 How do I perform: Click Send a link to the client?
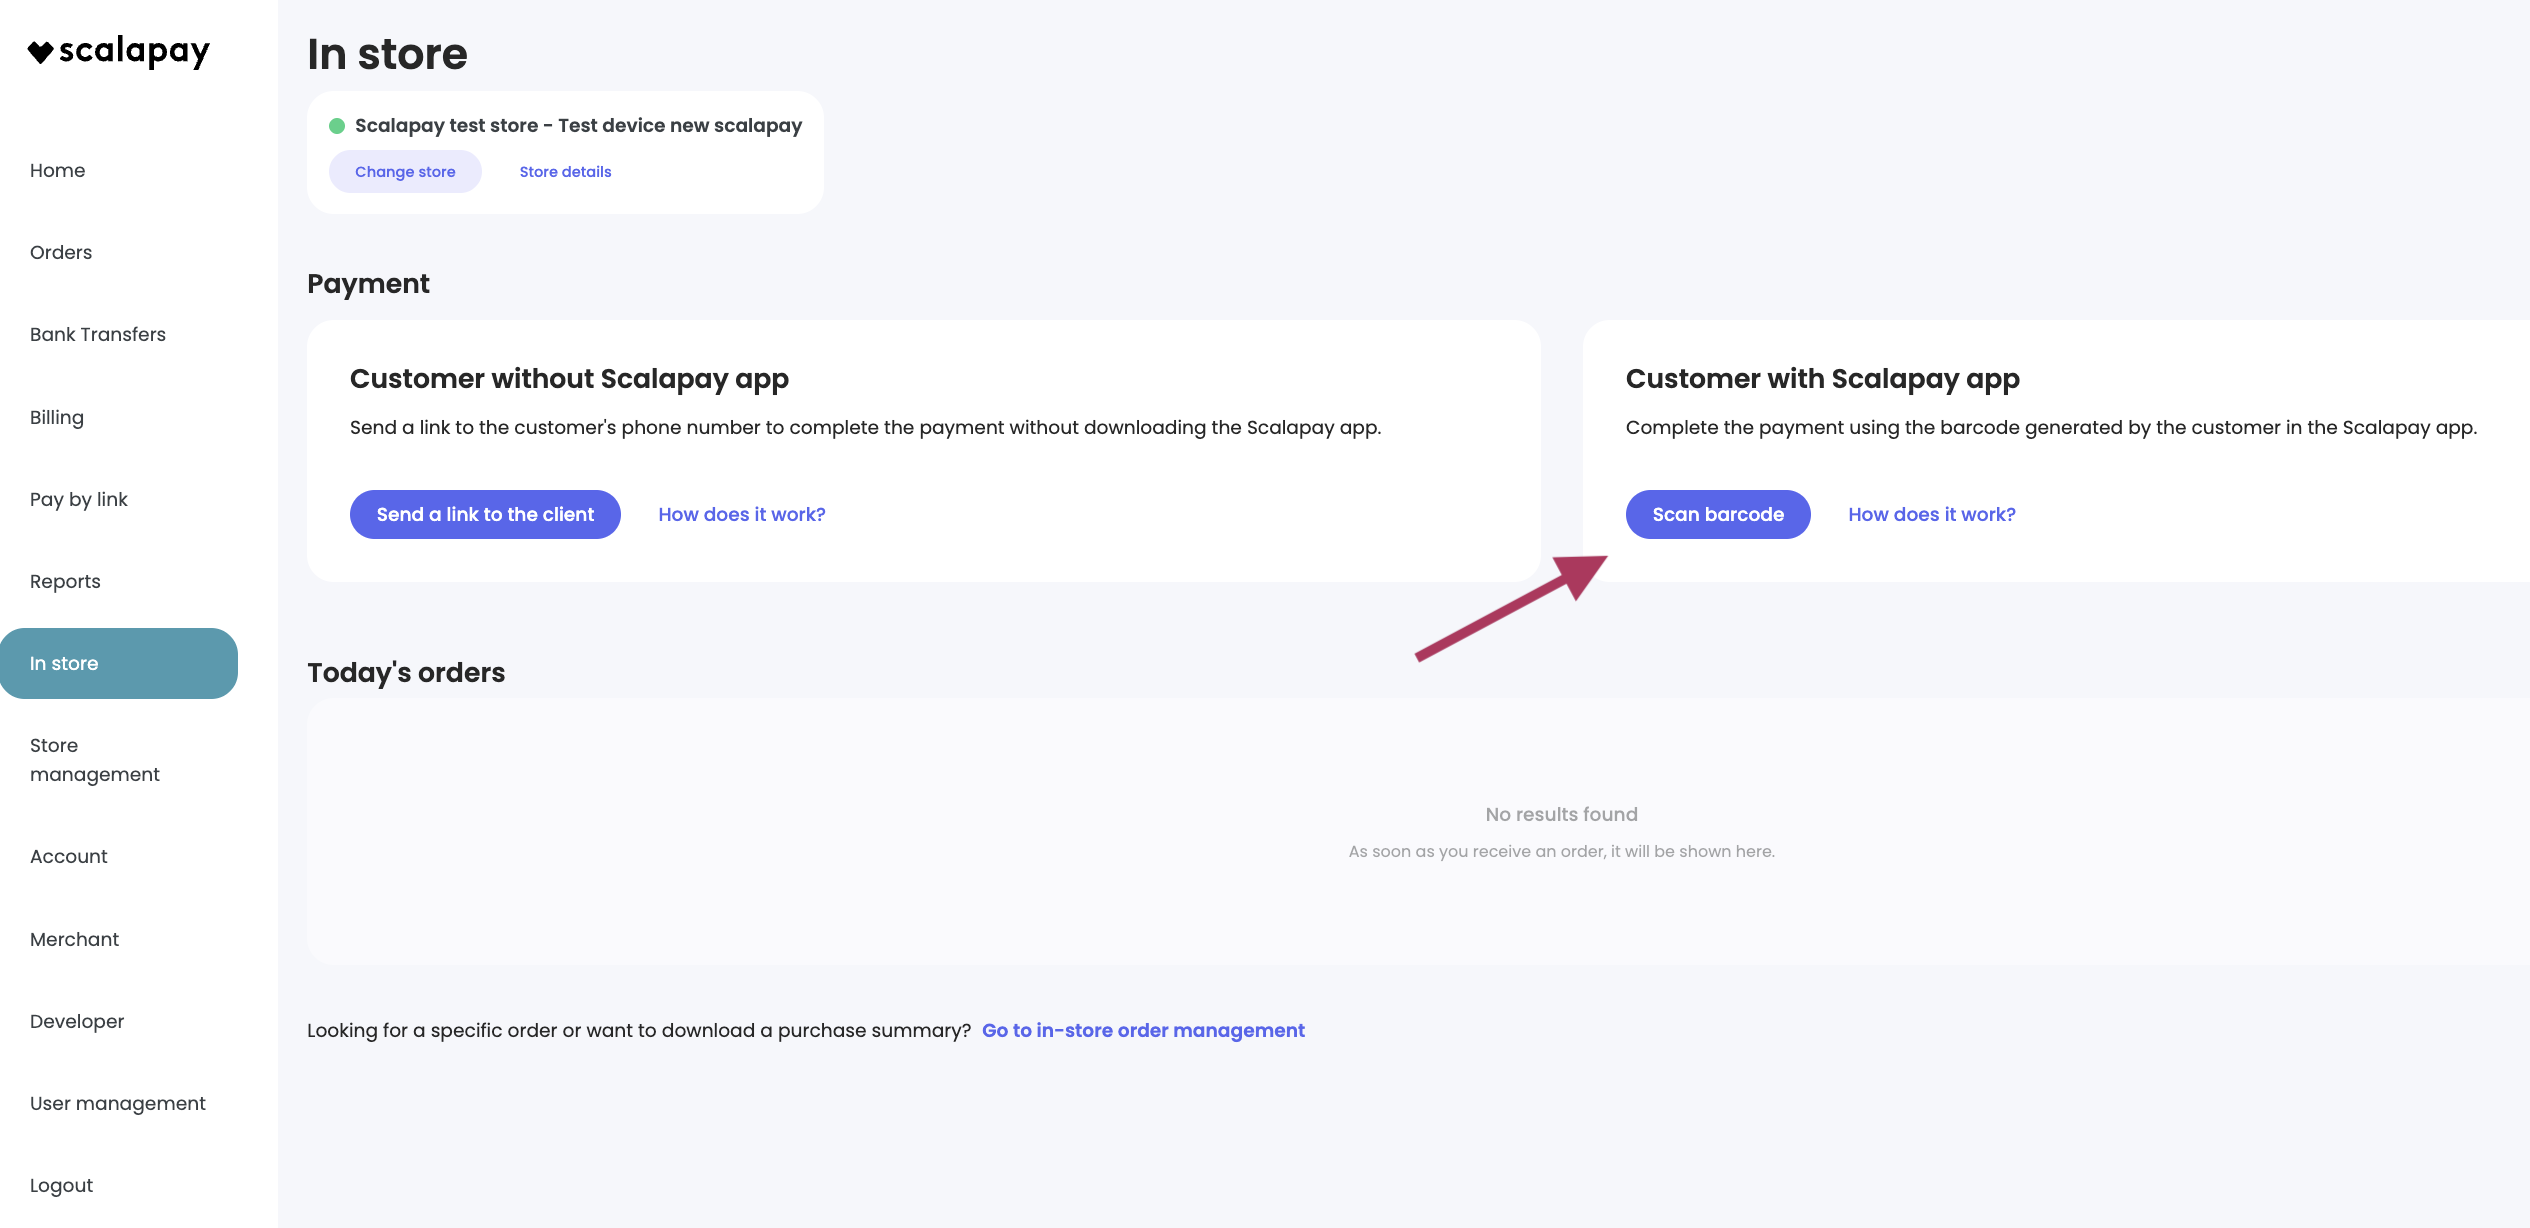tap(485, 515)
